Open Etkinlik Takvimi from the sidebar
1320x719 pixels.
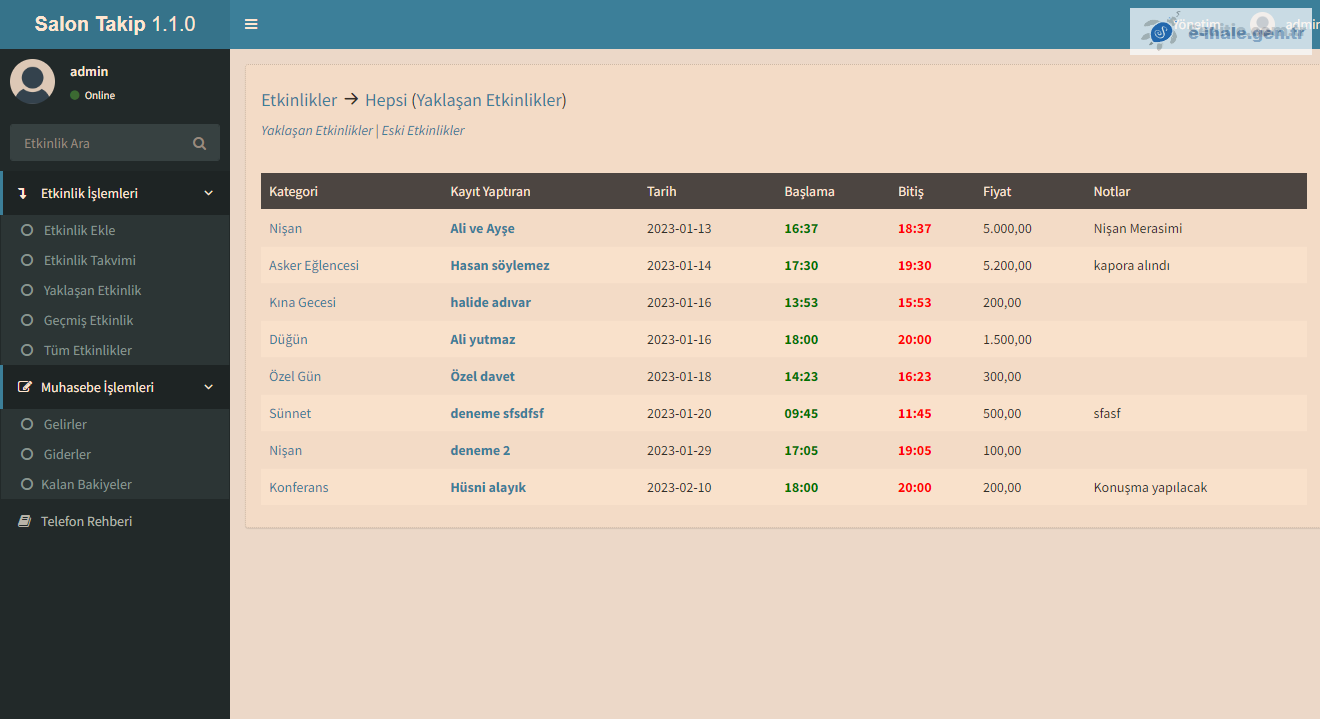[x=89, y=260]
